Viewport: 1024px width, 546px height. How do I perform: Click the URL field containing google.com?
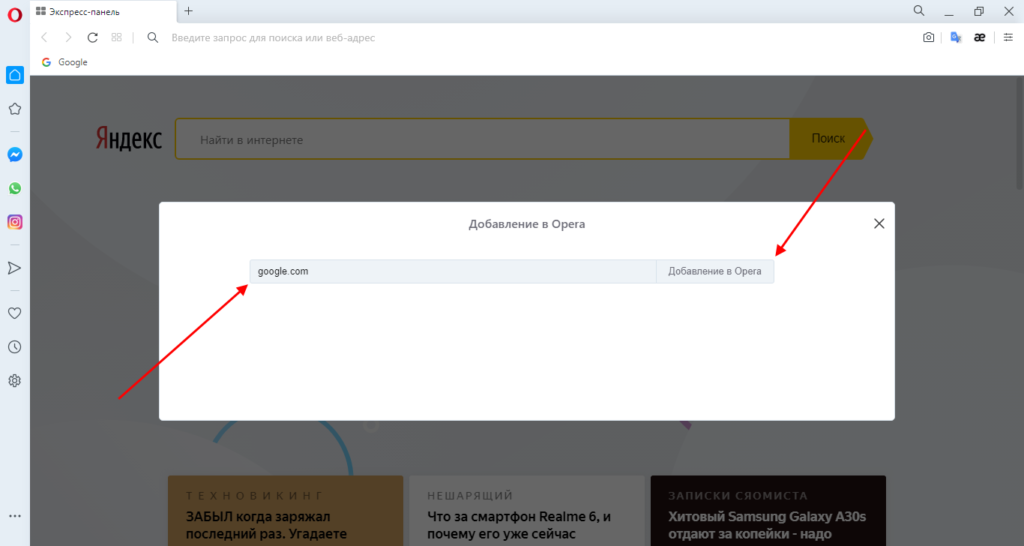coord(452,271)
